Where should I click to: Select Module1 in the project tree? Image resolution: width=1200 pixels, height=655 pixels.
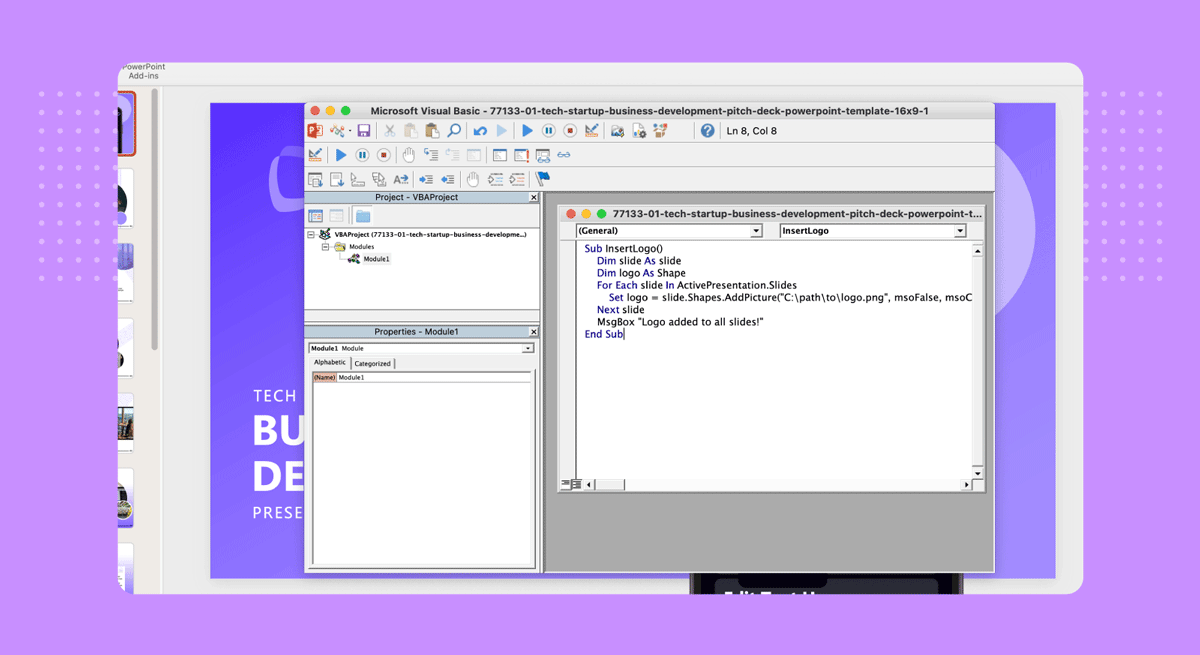pos(376,259)
